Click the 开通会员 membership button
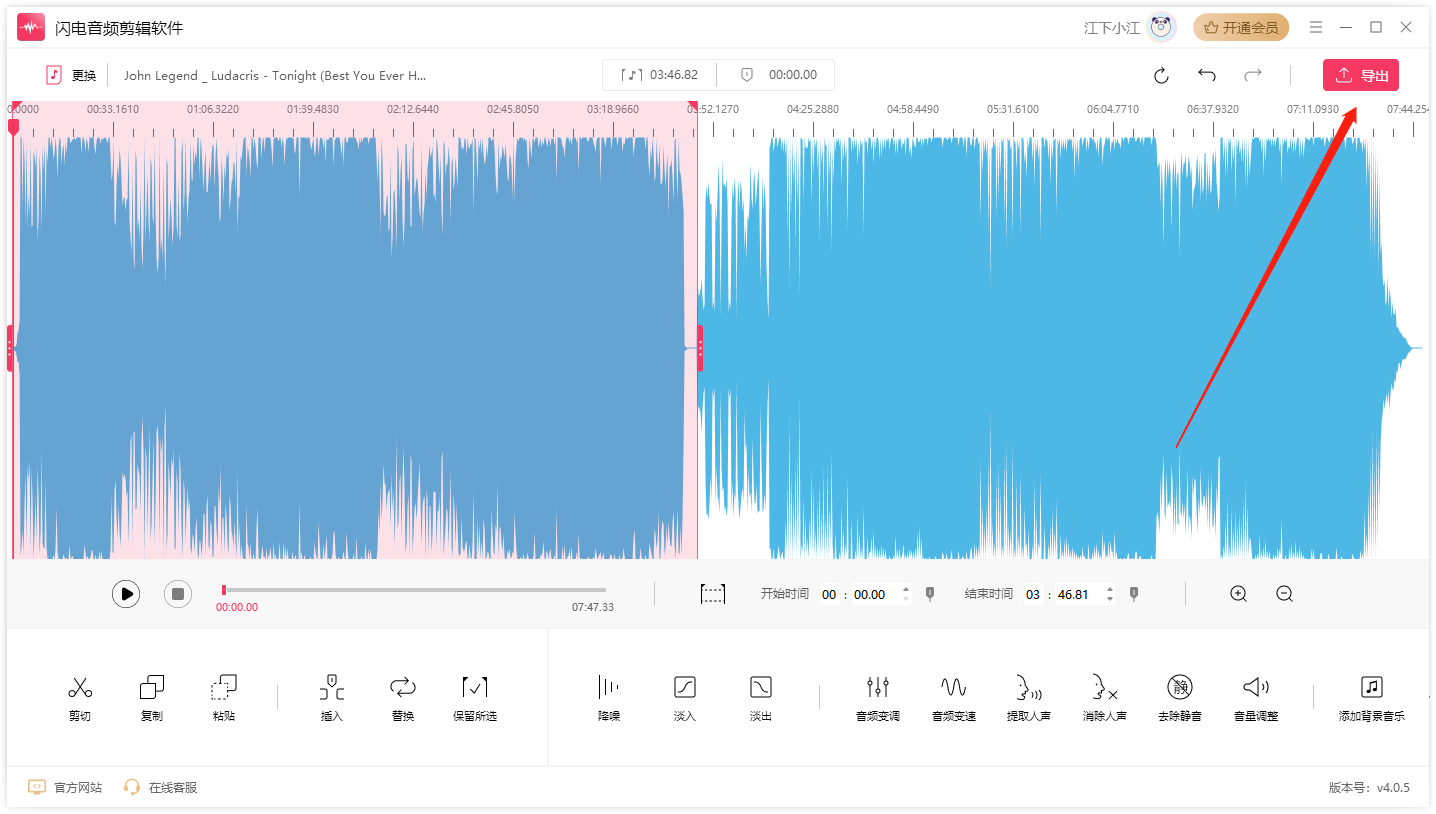The width and height of the screenshot is (1436, 814). coord(1241,27)
